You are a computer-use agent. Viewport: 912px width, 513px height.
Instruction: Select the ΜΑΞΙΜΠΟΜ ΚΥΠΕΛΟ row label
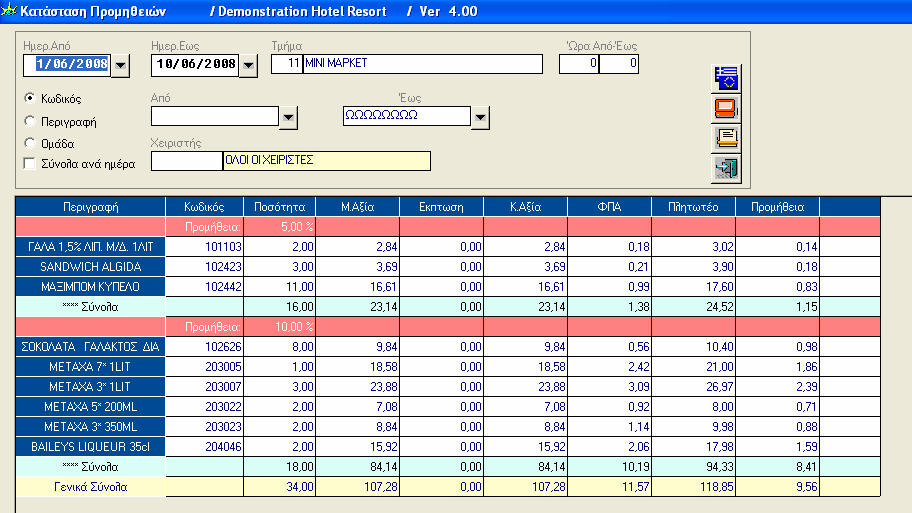(91, 287)
